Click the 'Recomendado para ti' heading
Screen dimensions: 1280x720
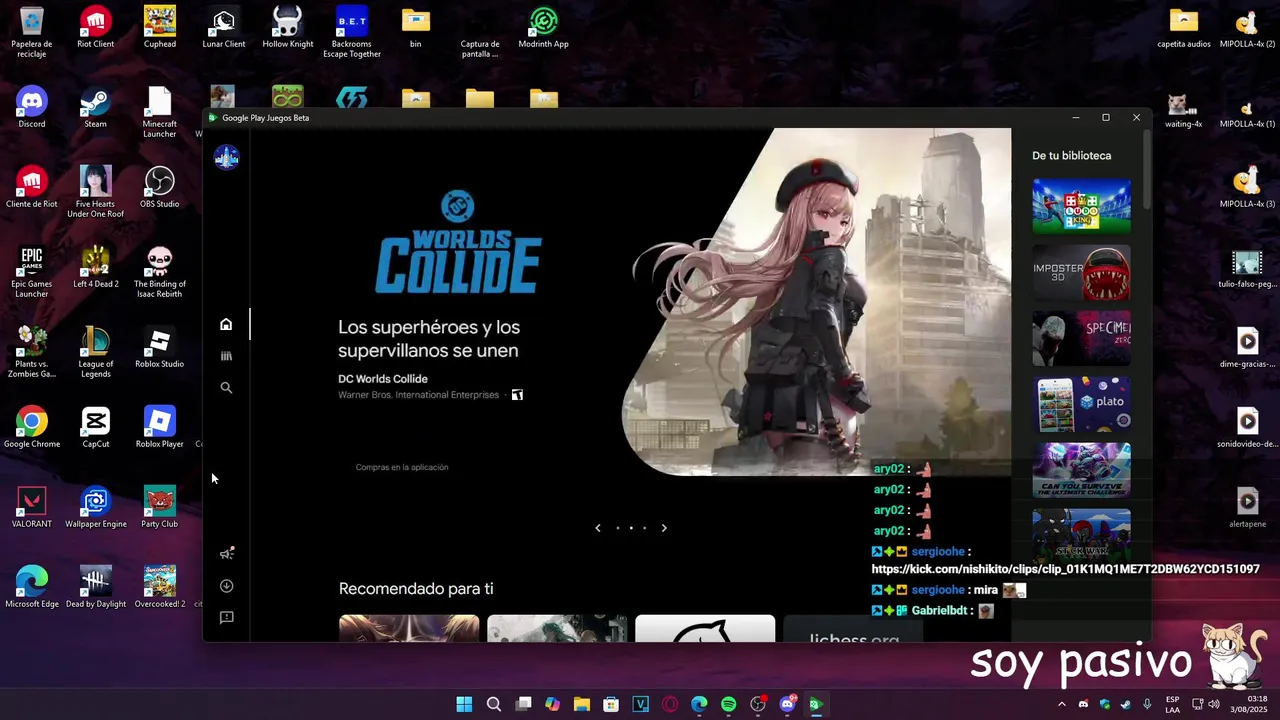tap(416, 589)
